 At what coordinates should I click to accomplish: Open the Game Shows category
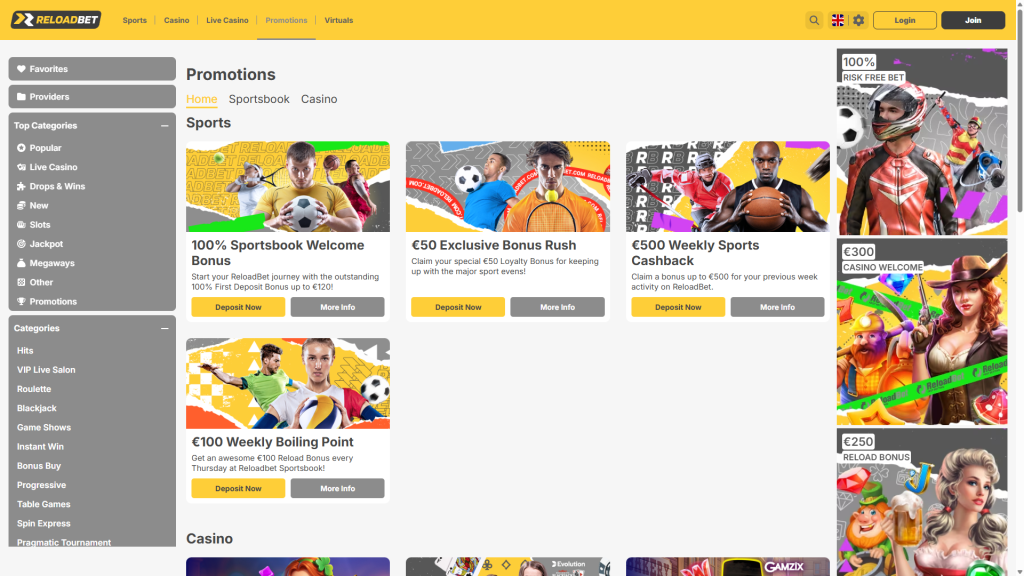coord(44,428)
